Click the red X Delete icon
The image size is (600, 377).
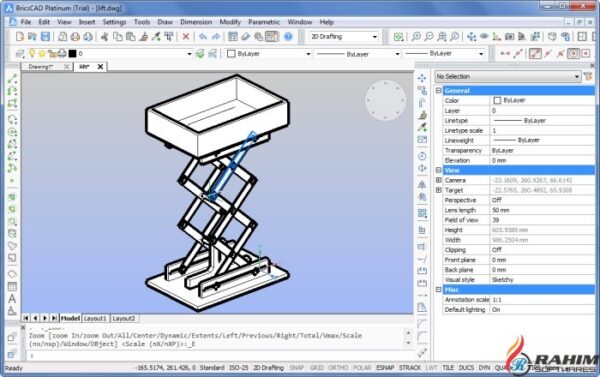(186, 37)
